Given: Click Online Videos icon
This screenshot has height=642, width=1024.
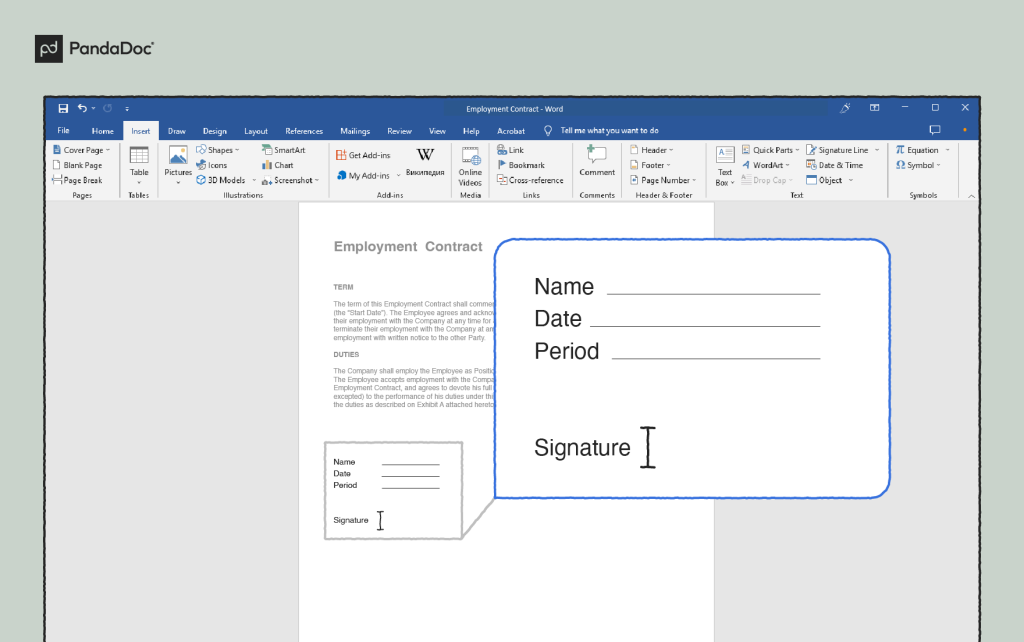Looking at the screenshot, I should (x=470, y=157).
